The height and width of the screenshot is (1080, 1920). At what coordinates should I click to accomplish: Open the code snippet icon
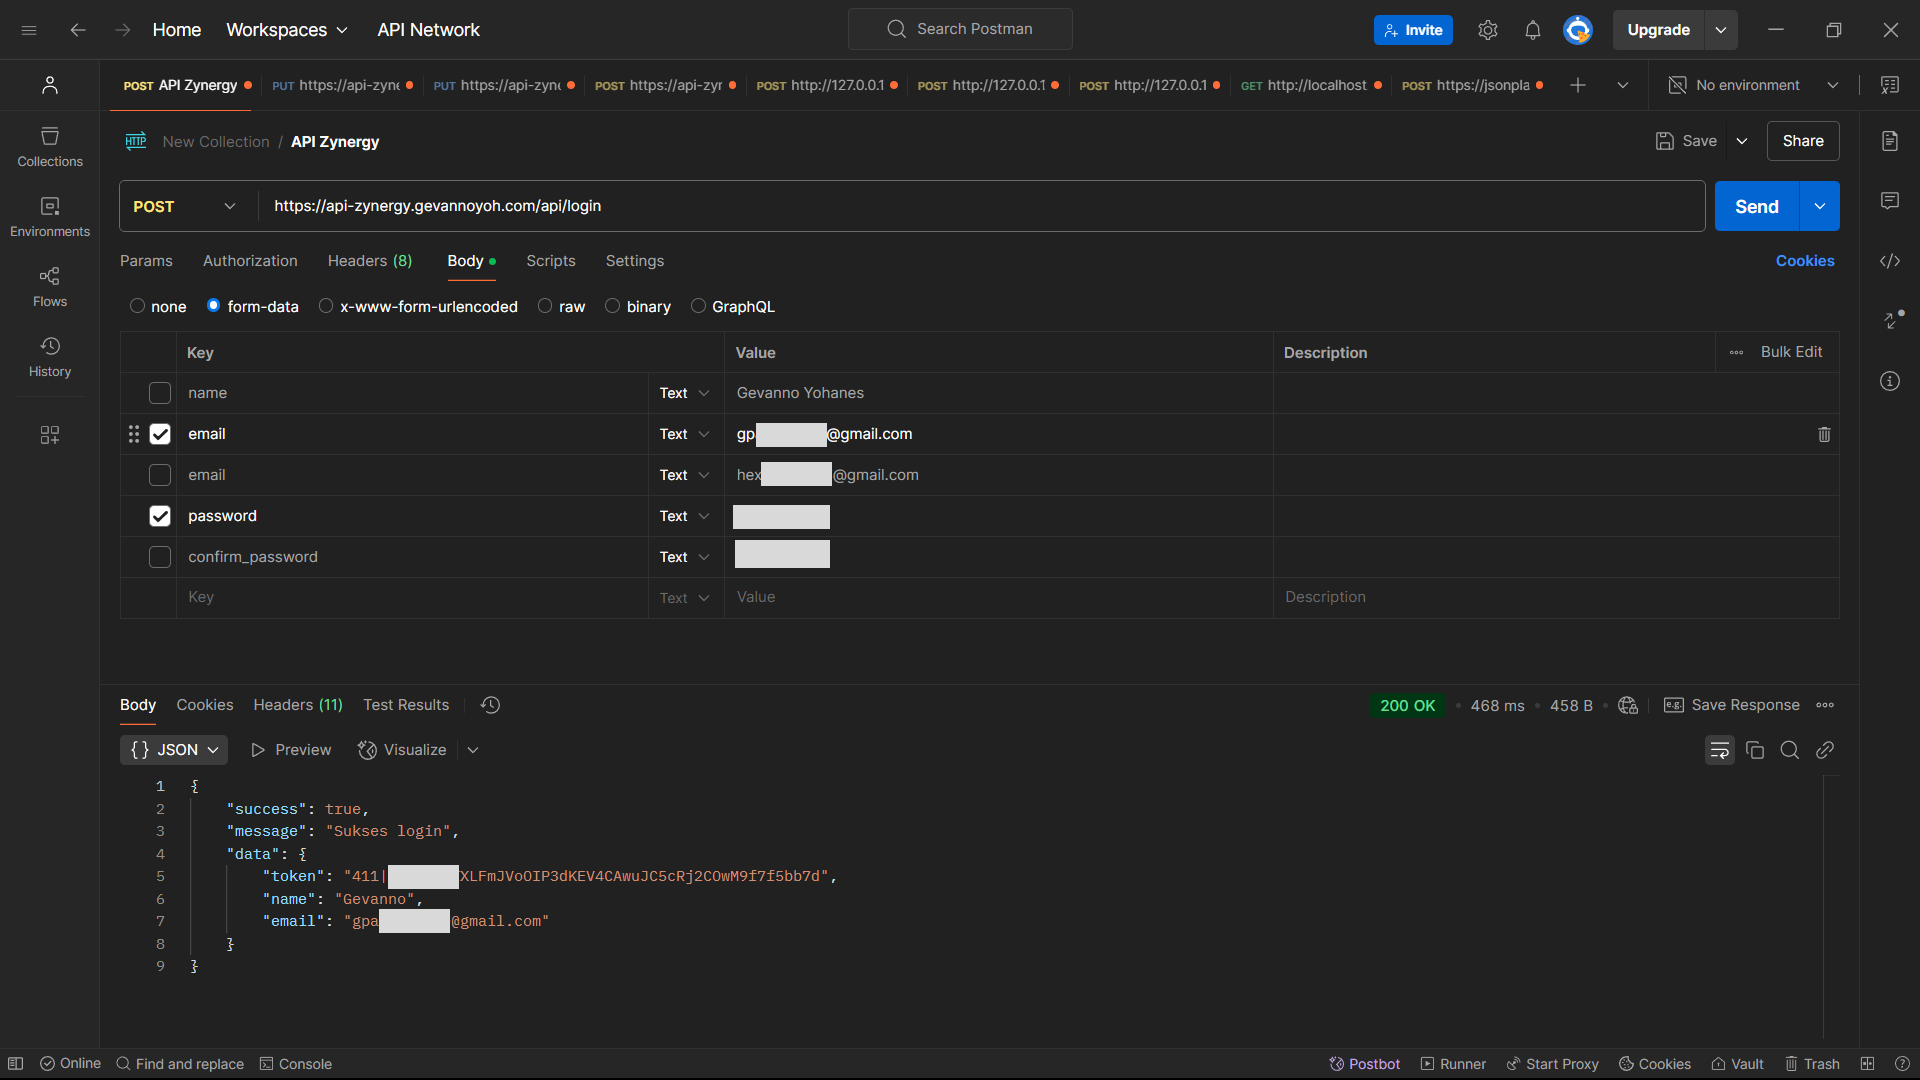1890,261
